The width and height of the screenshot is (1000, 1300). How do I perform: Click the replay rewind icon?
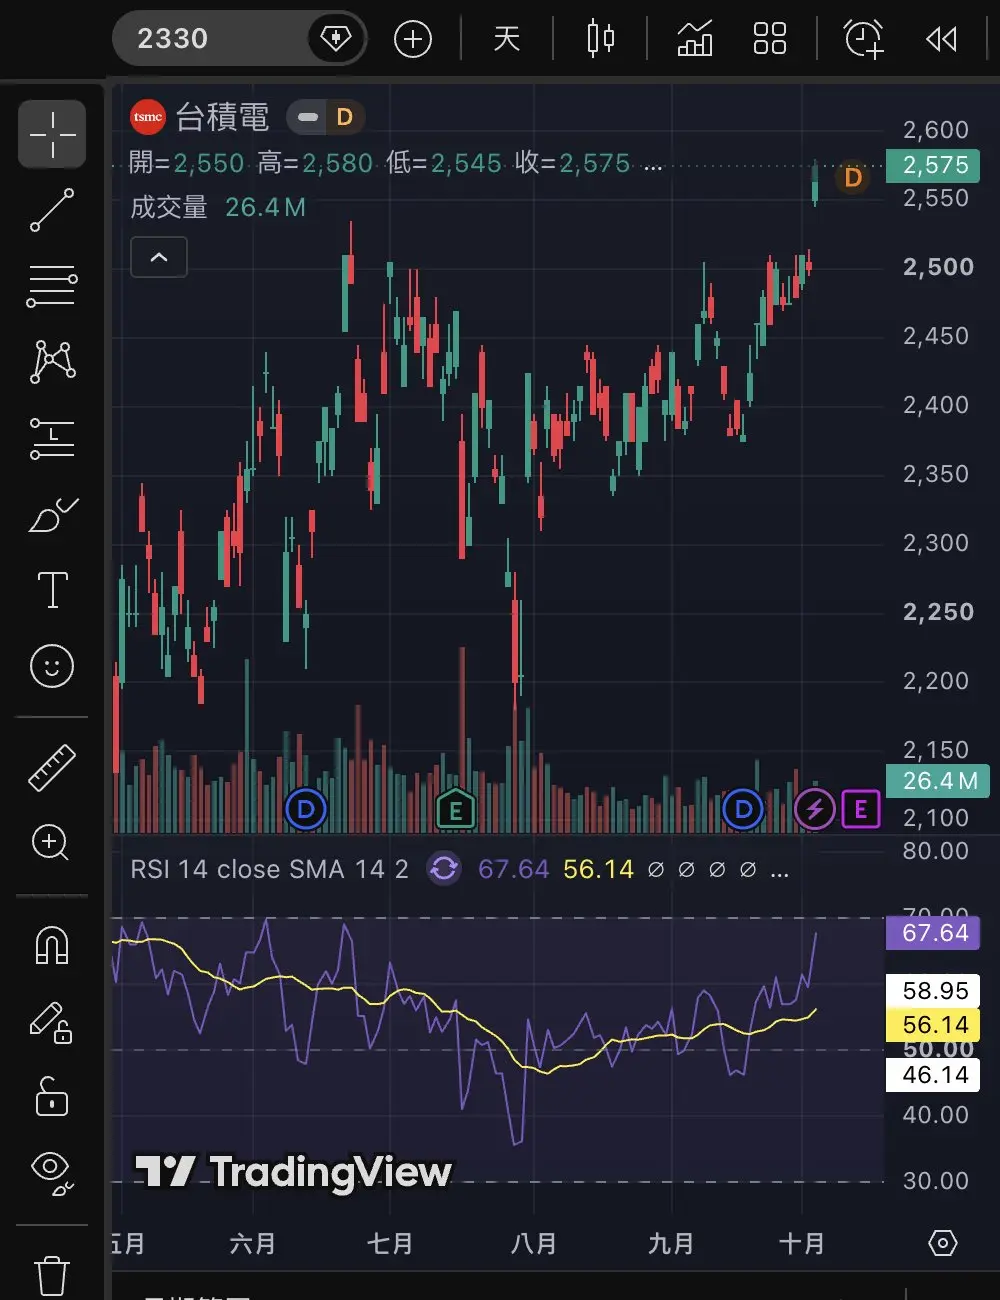point(941,39)
